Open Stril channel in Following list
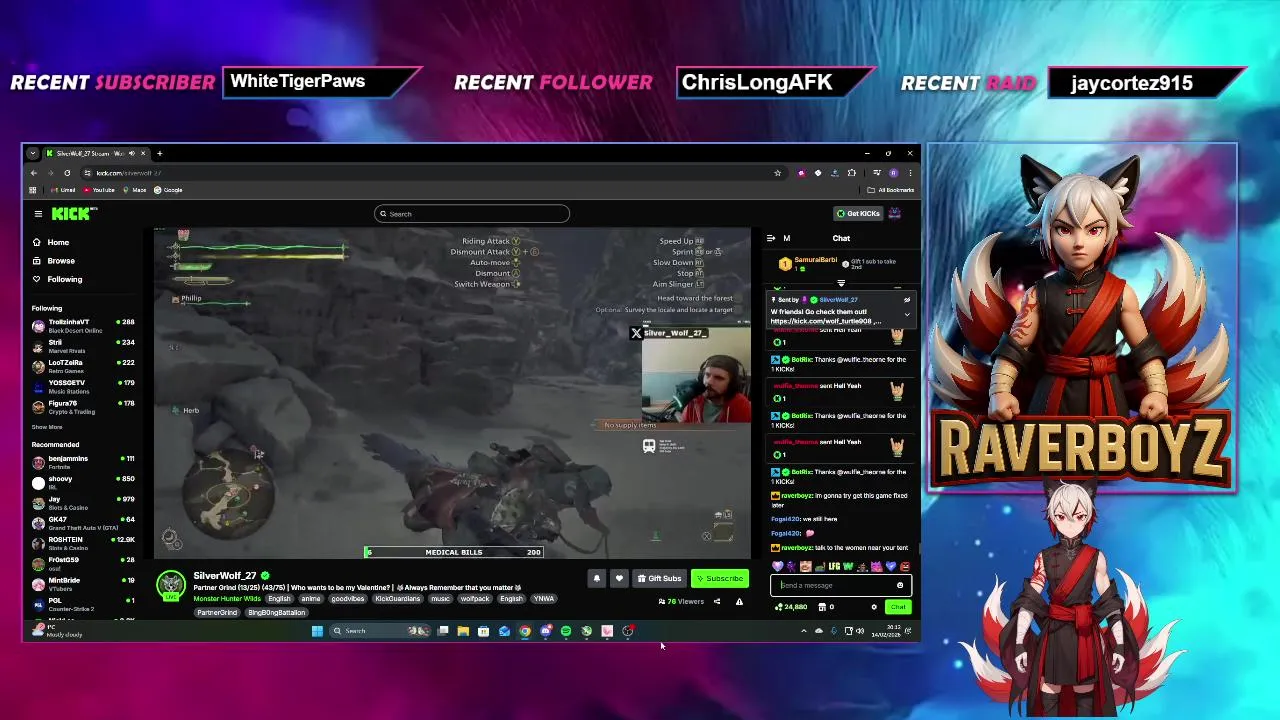 [85, 345]
